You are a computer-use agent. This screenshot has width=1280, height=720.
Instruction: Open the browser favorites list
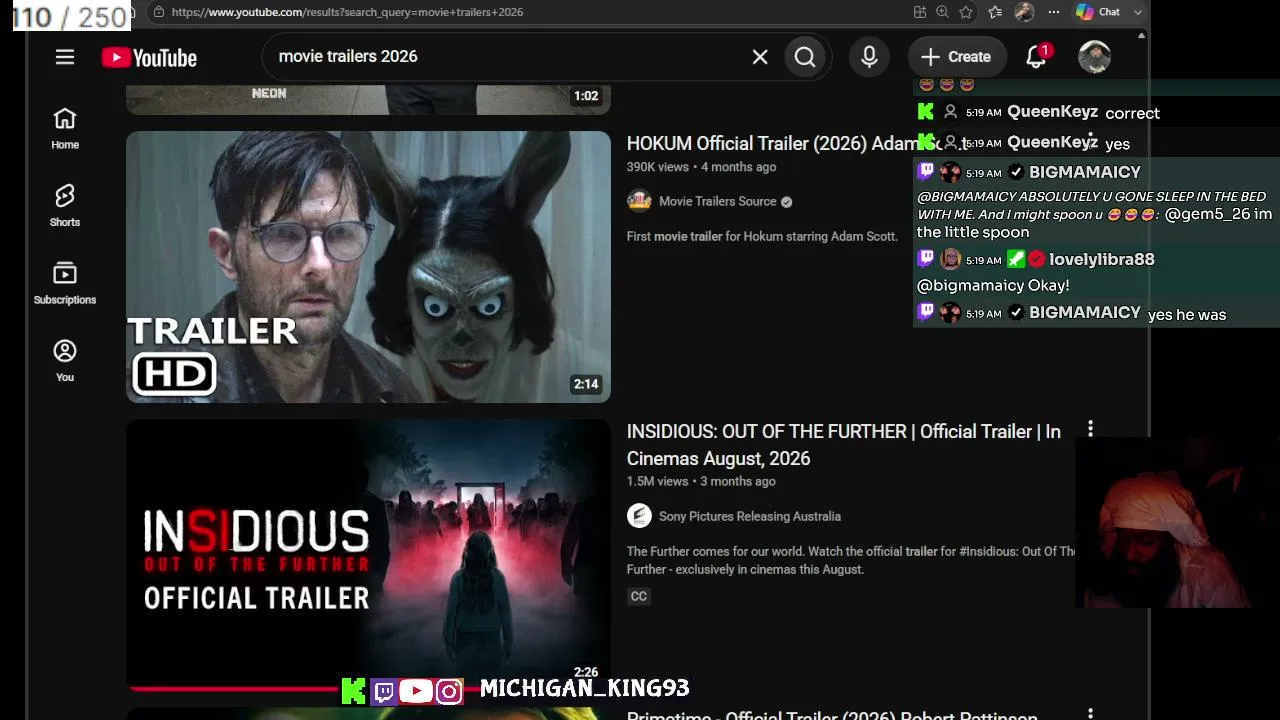coord(995,12)
